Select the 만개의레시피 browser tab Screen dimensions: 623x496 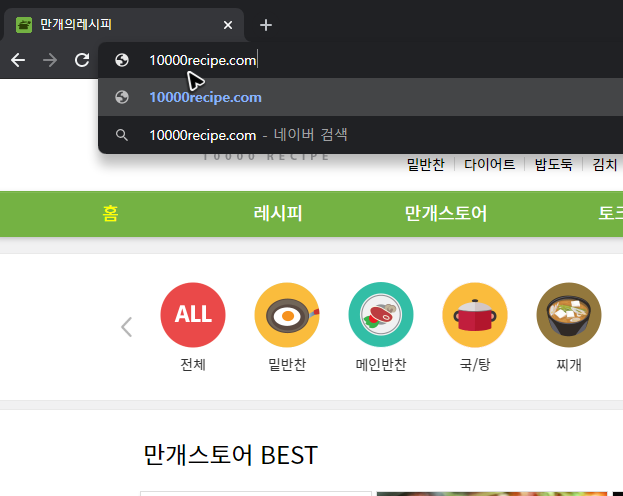pyautogui.click(x=124, y=25)
